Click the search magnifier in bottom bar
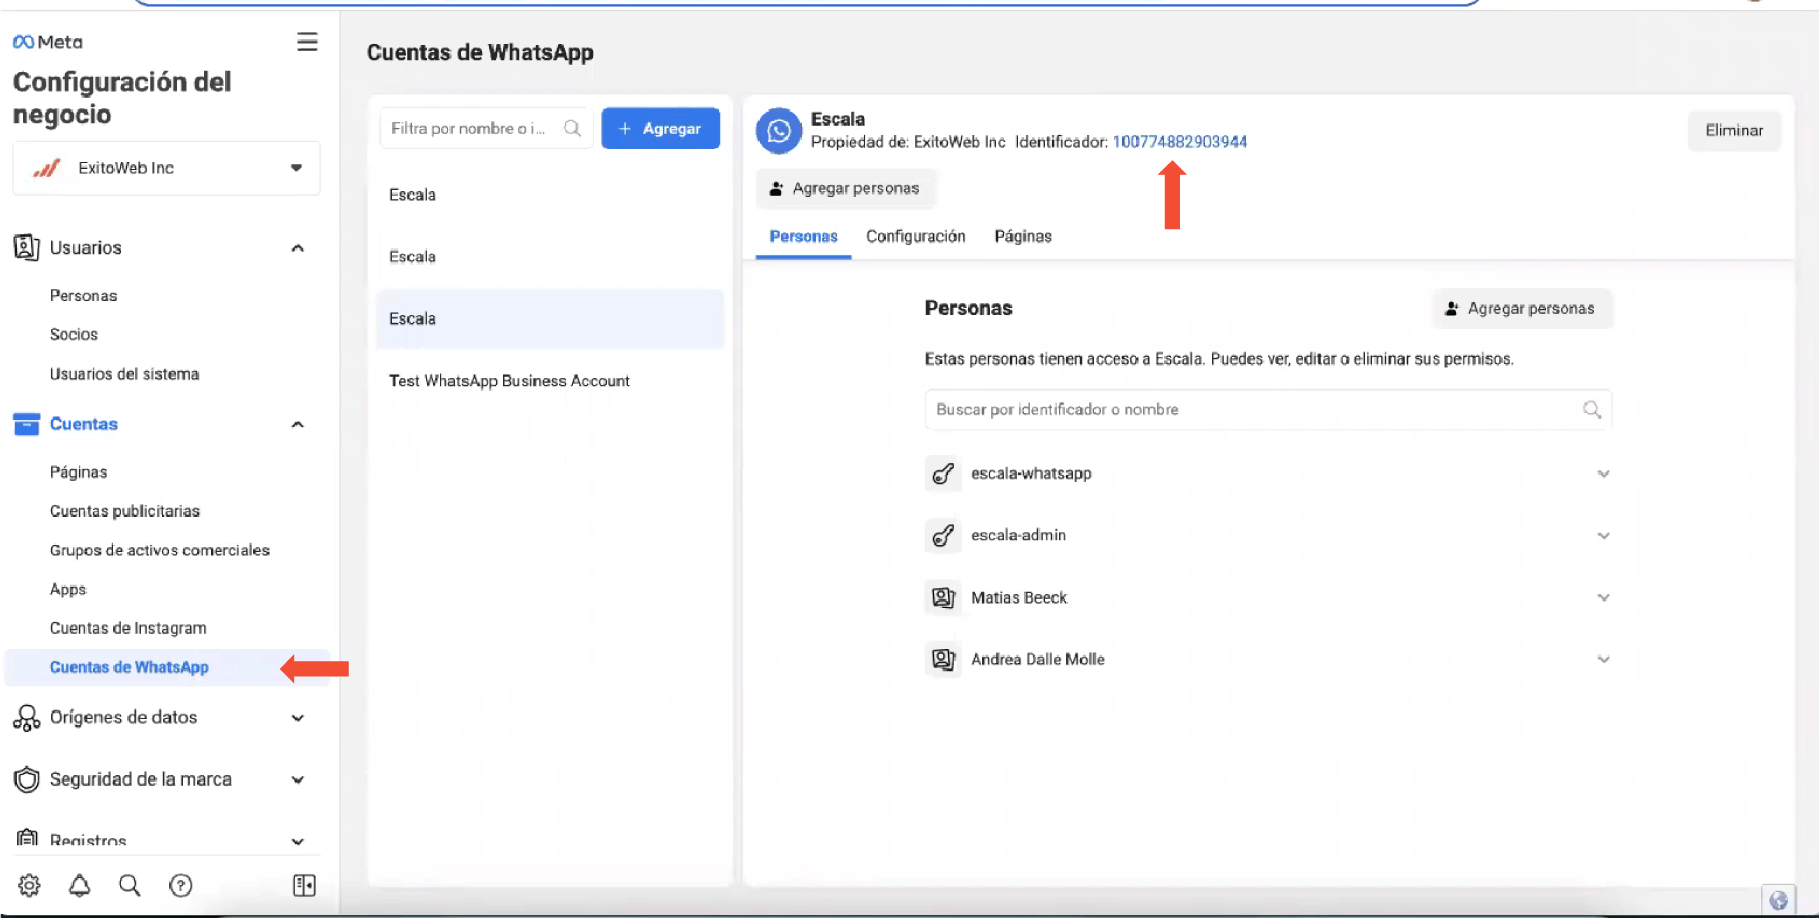The width and height of the screenshot is (1819, 918). [x=129, y=885]
